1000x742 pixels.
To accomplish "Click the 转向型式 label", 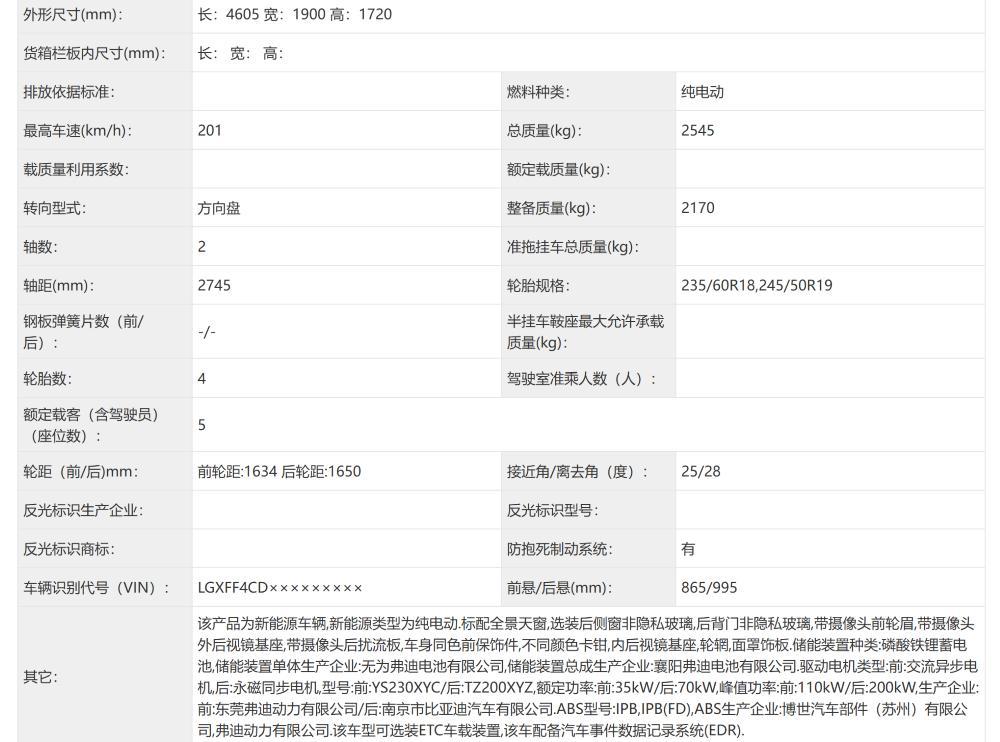I will click(54, 209).
